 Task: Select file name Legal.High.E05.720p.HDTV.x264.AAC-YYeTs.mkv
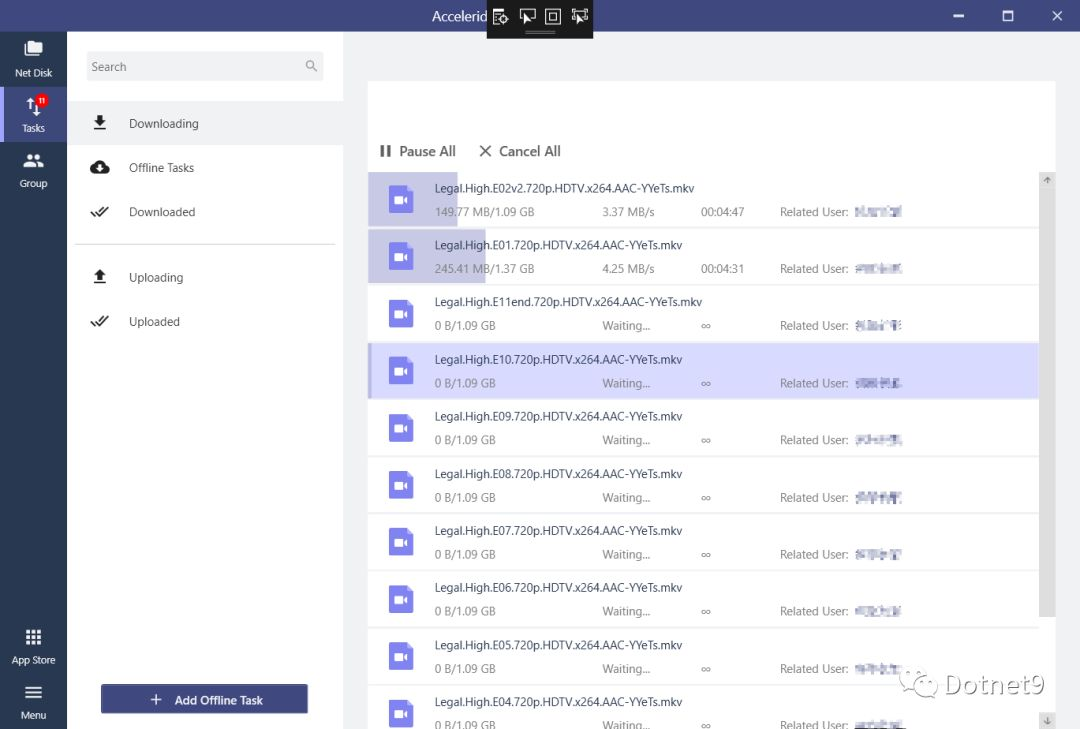[x=558, y=645]
